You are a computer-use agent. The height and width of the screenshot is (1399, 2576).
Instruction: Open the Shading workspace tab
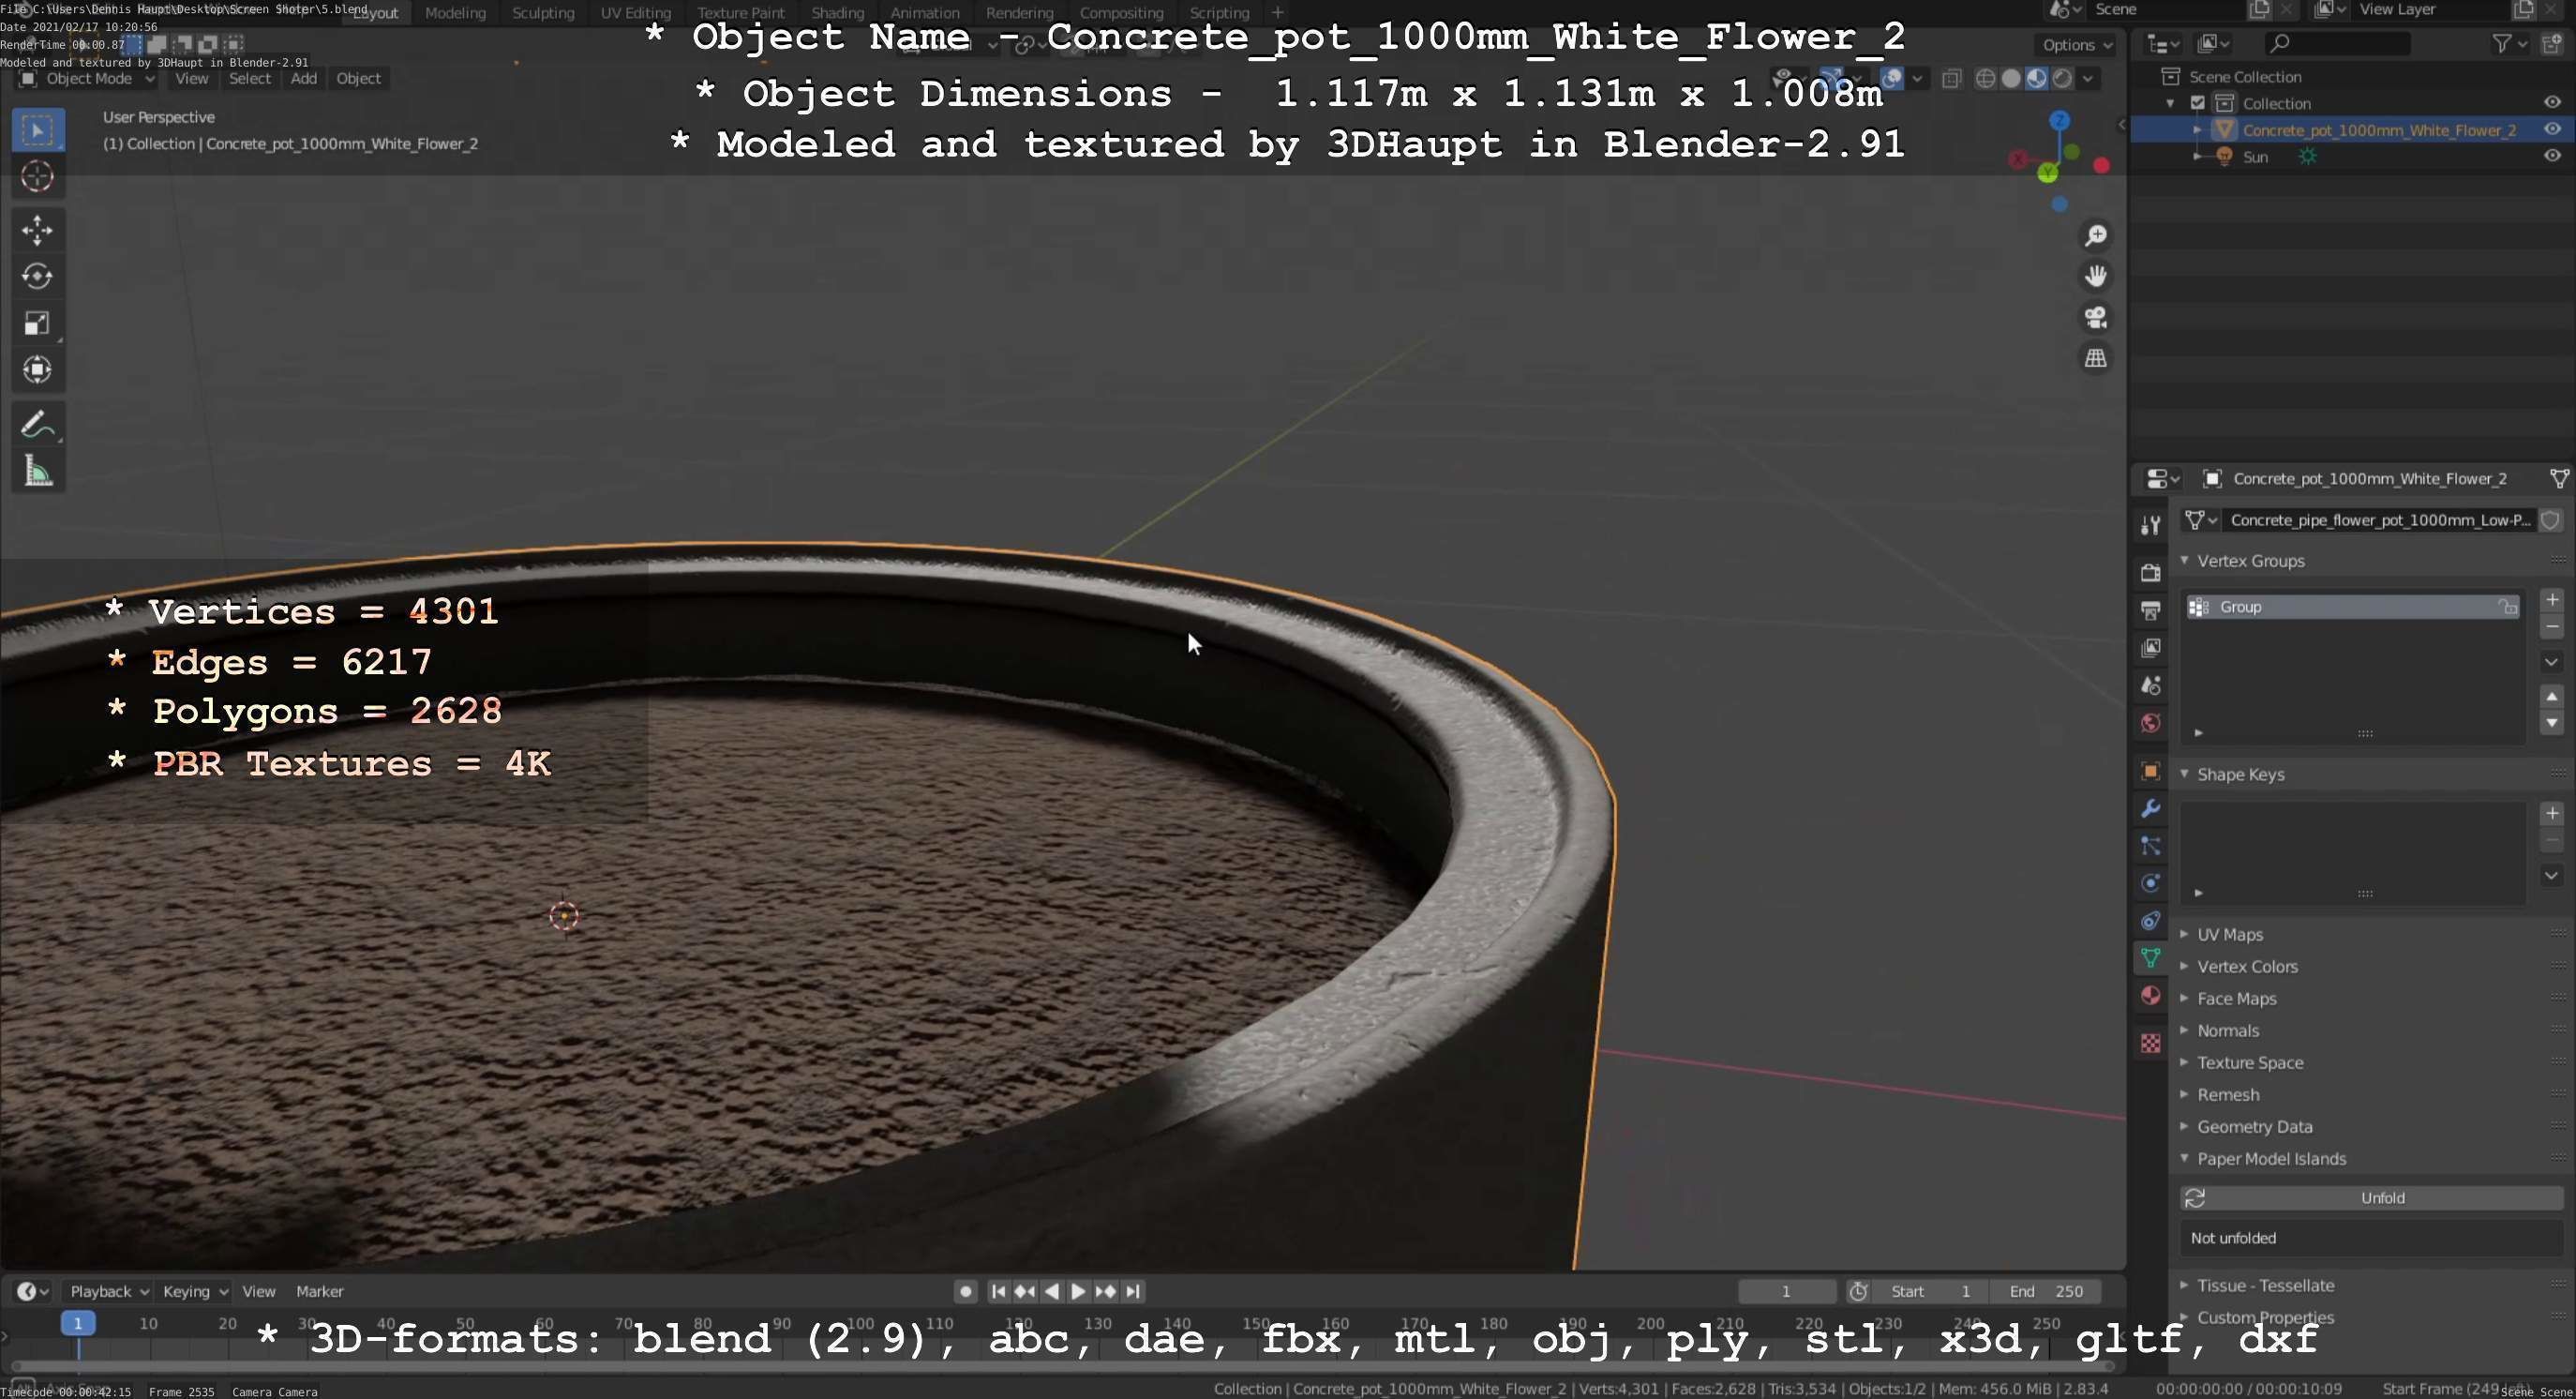click(x=837, y=13)
